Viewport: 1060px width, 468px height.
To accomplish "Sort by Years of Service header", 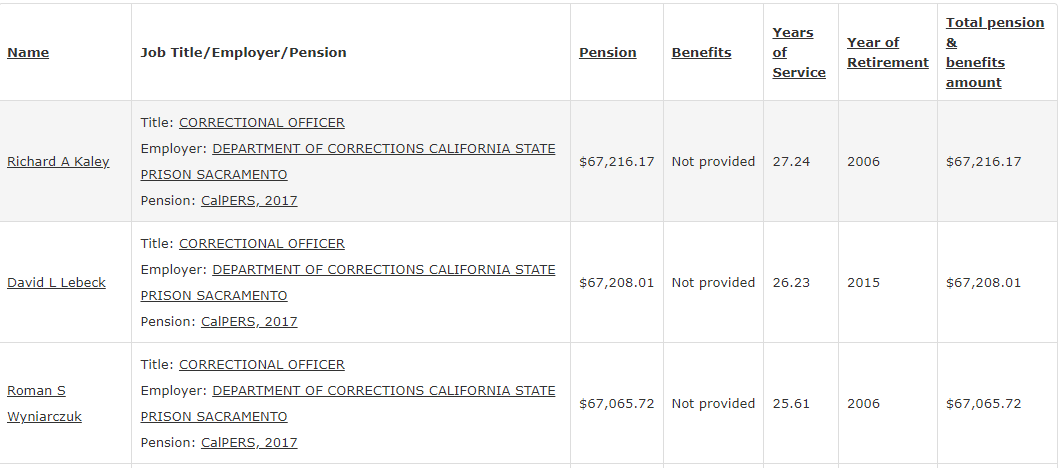I will [x=798, y=53].
